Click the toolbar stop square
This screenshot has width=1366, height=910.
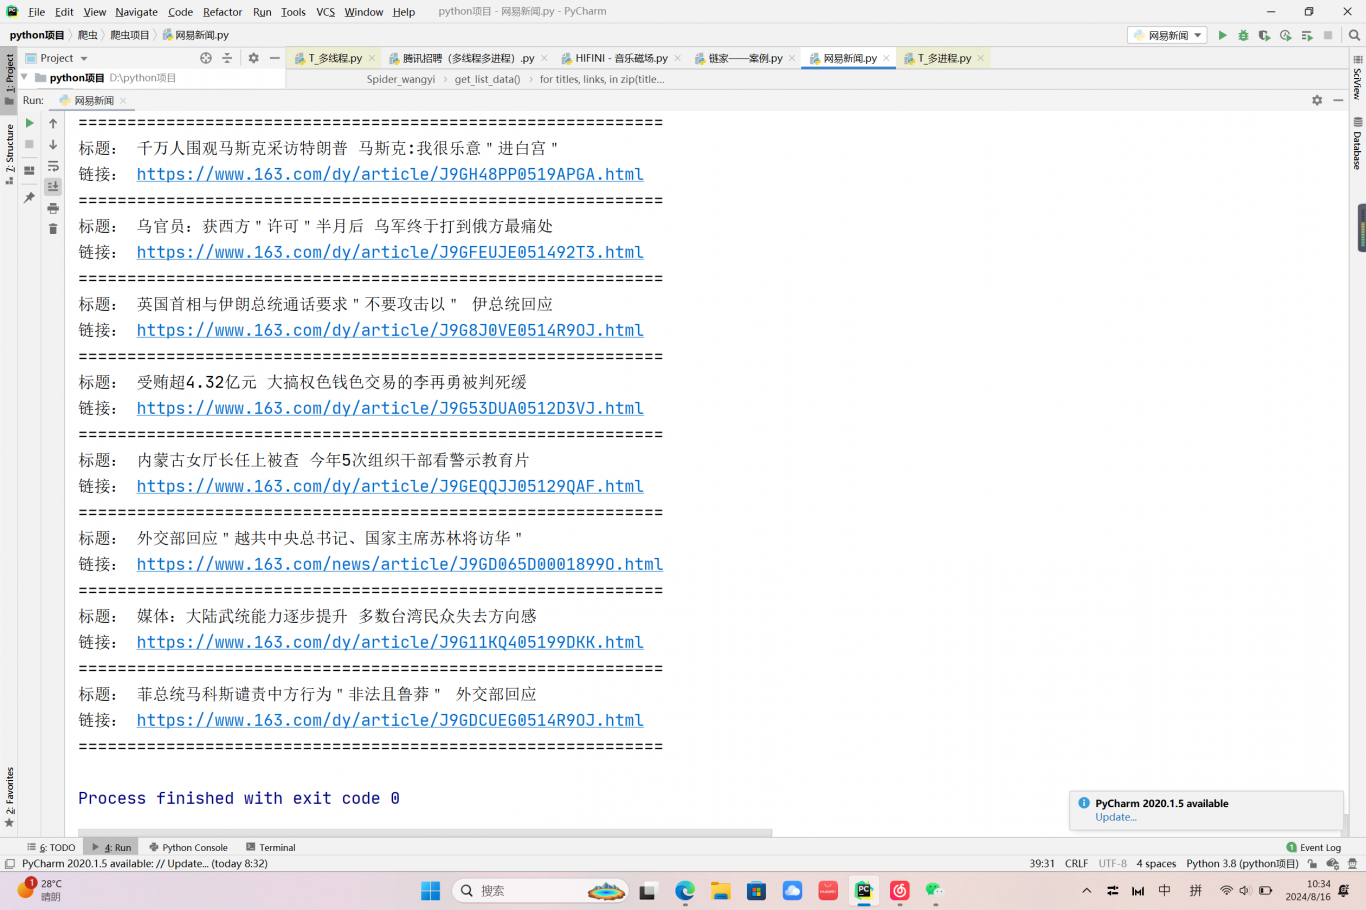[1328, 35]
